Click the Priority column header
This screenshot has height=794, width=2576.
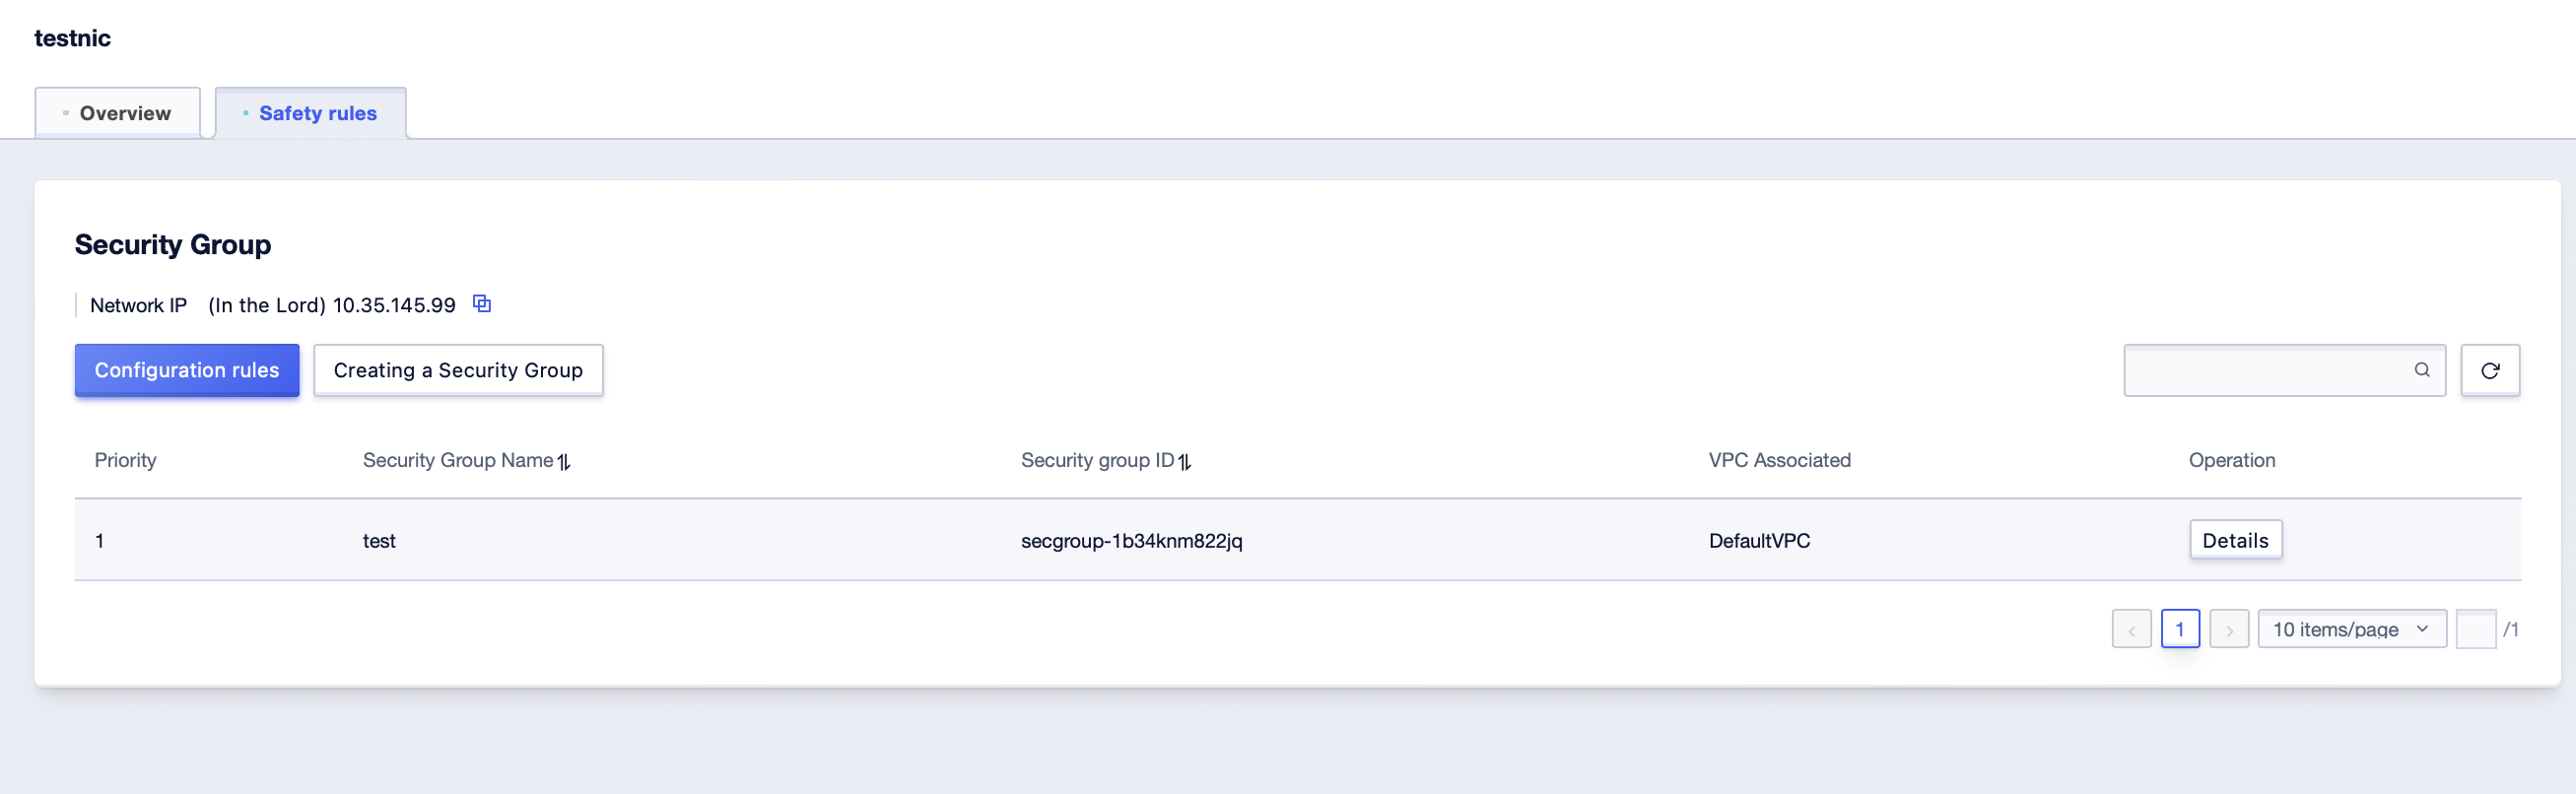tap(125, 460)
